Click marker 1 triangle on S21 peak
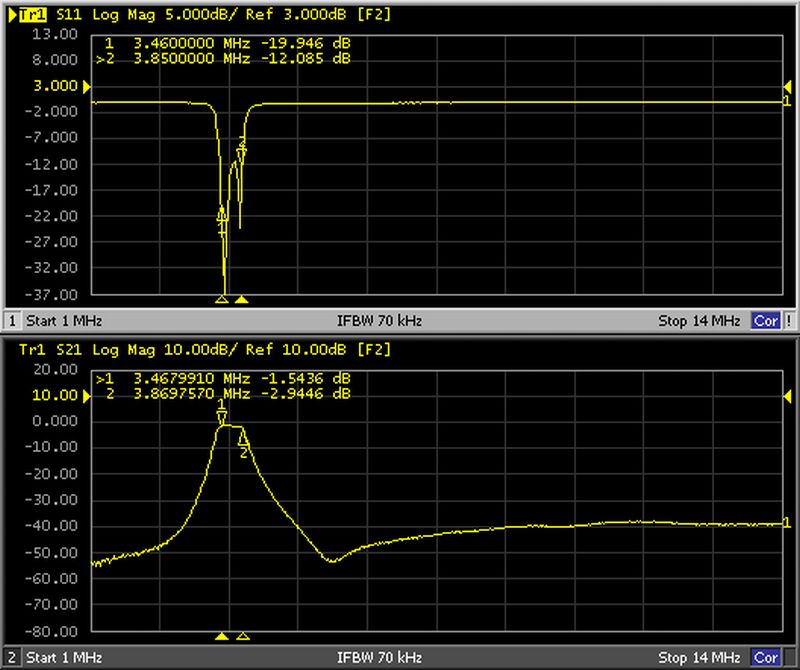 222,416
